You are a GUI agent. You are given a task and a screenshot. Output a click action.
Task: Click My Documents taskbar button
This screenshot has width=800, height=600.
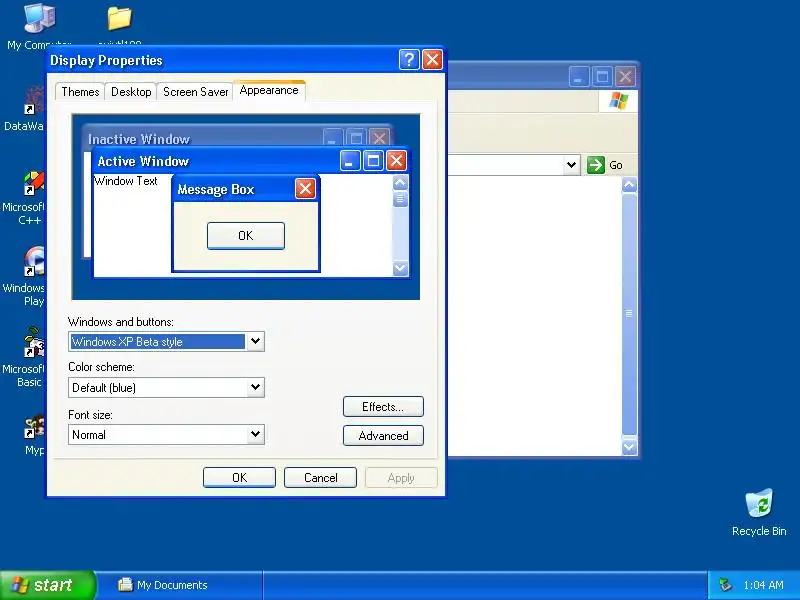click(x=179, y=585)
